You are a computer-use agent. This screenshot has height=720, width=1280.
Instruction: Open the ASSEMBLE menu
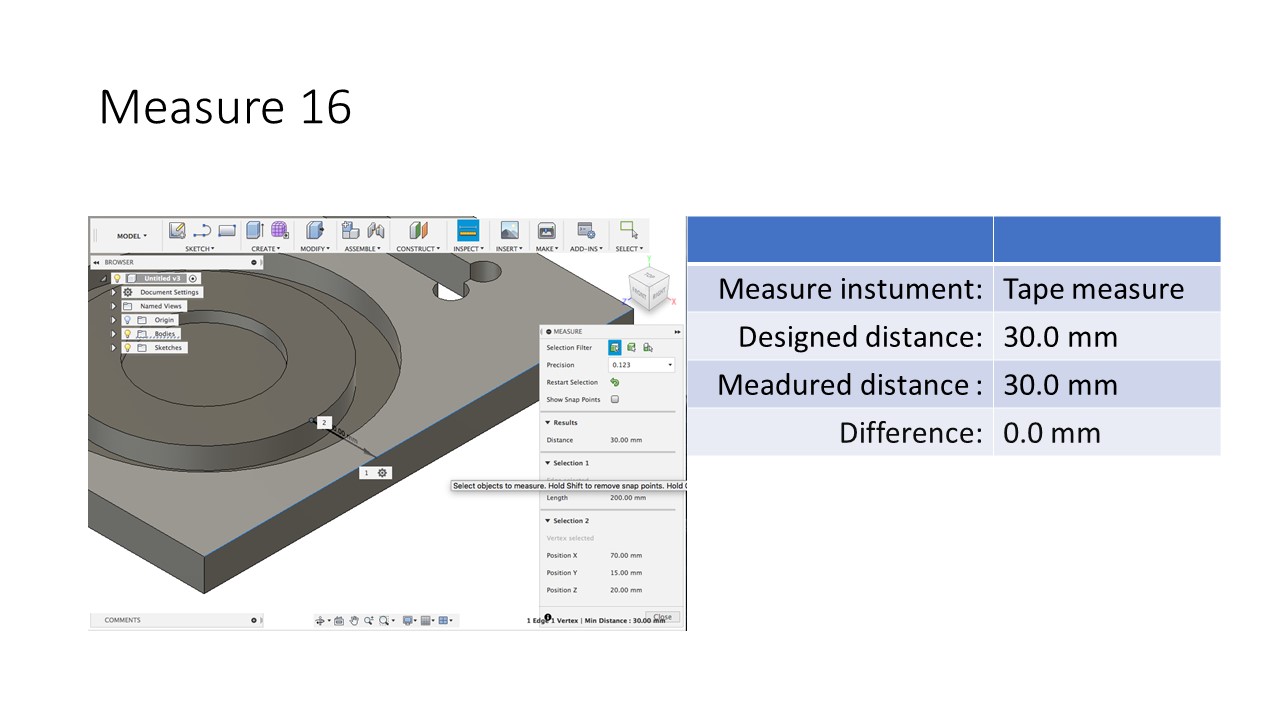tap(362, 249)
